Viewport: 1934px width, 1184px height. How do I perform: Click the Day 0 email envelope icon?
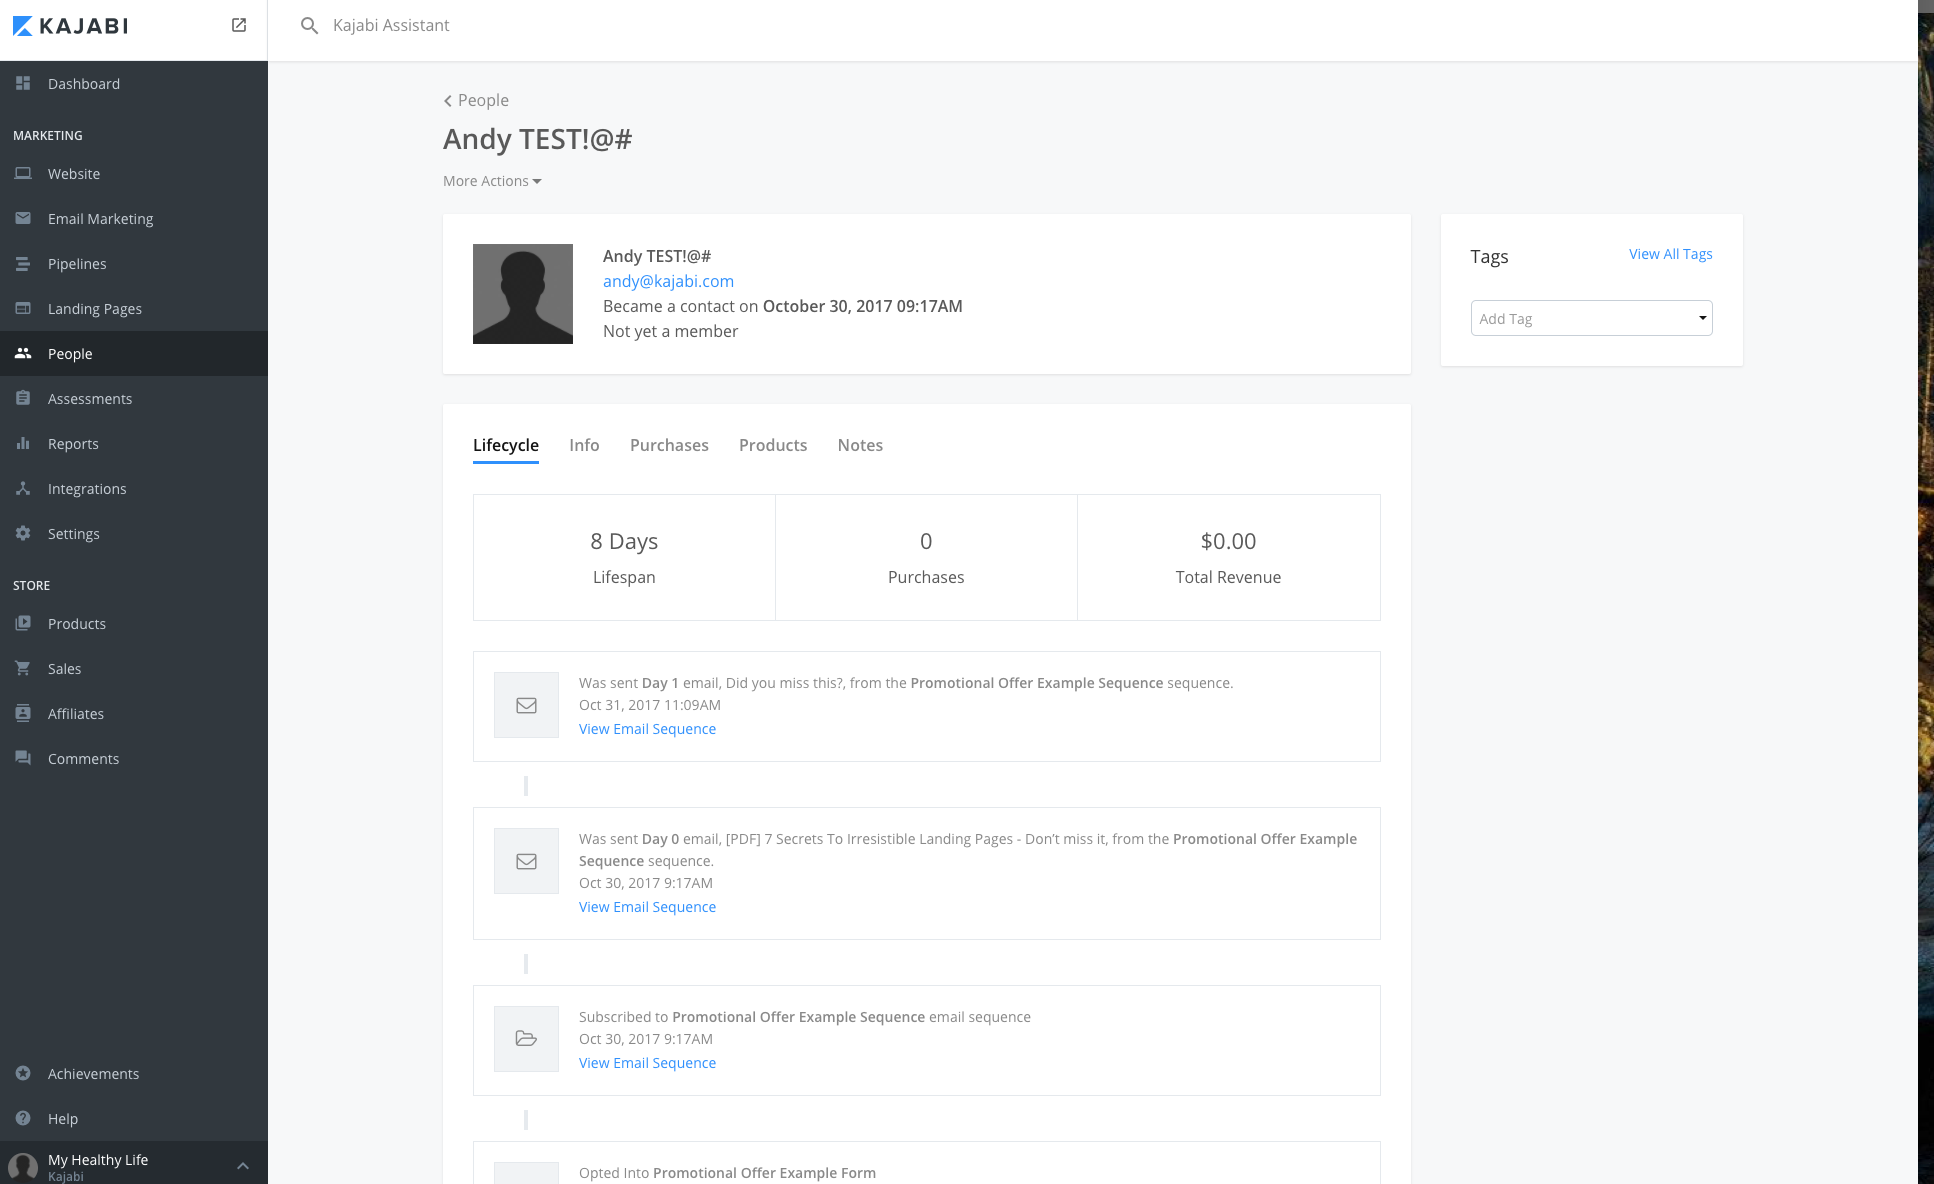pyautogui.click(x=526, y=861)
